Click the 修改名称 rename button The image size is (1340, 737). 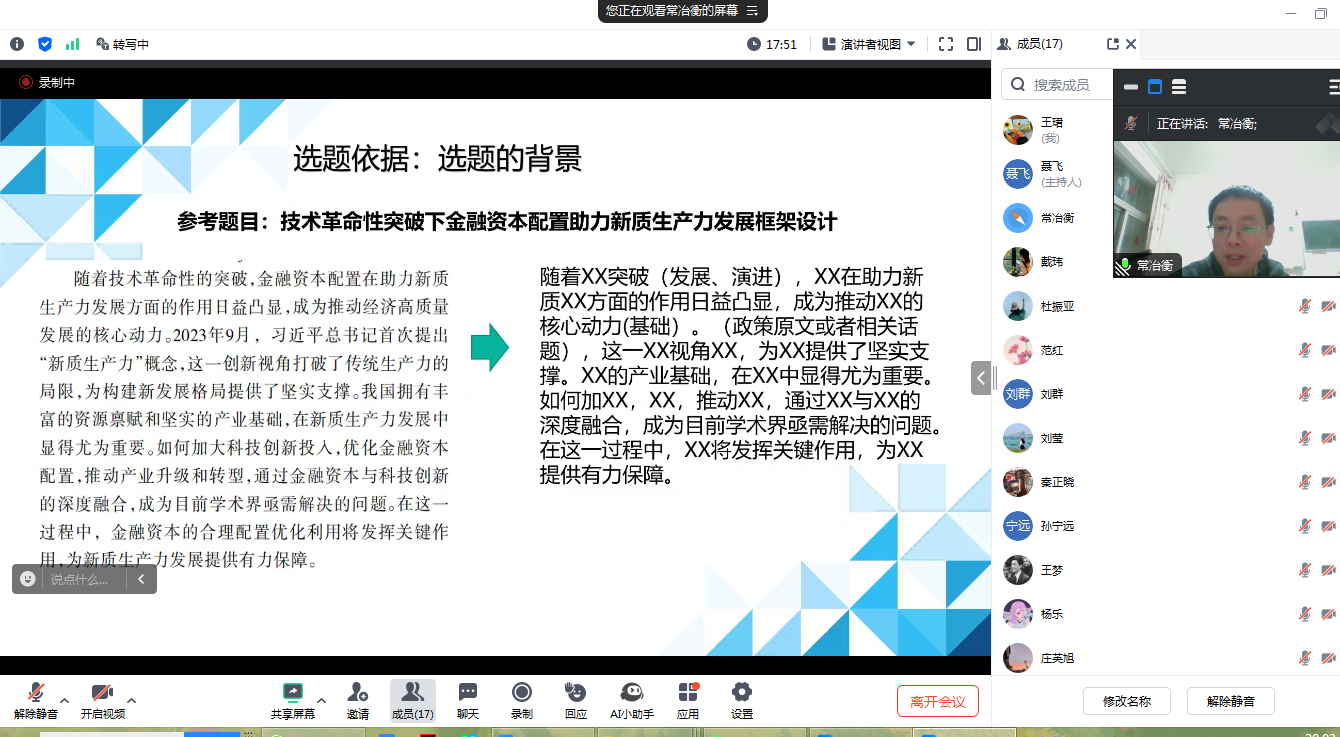click(1126, 701)
